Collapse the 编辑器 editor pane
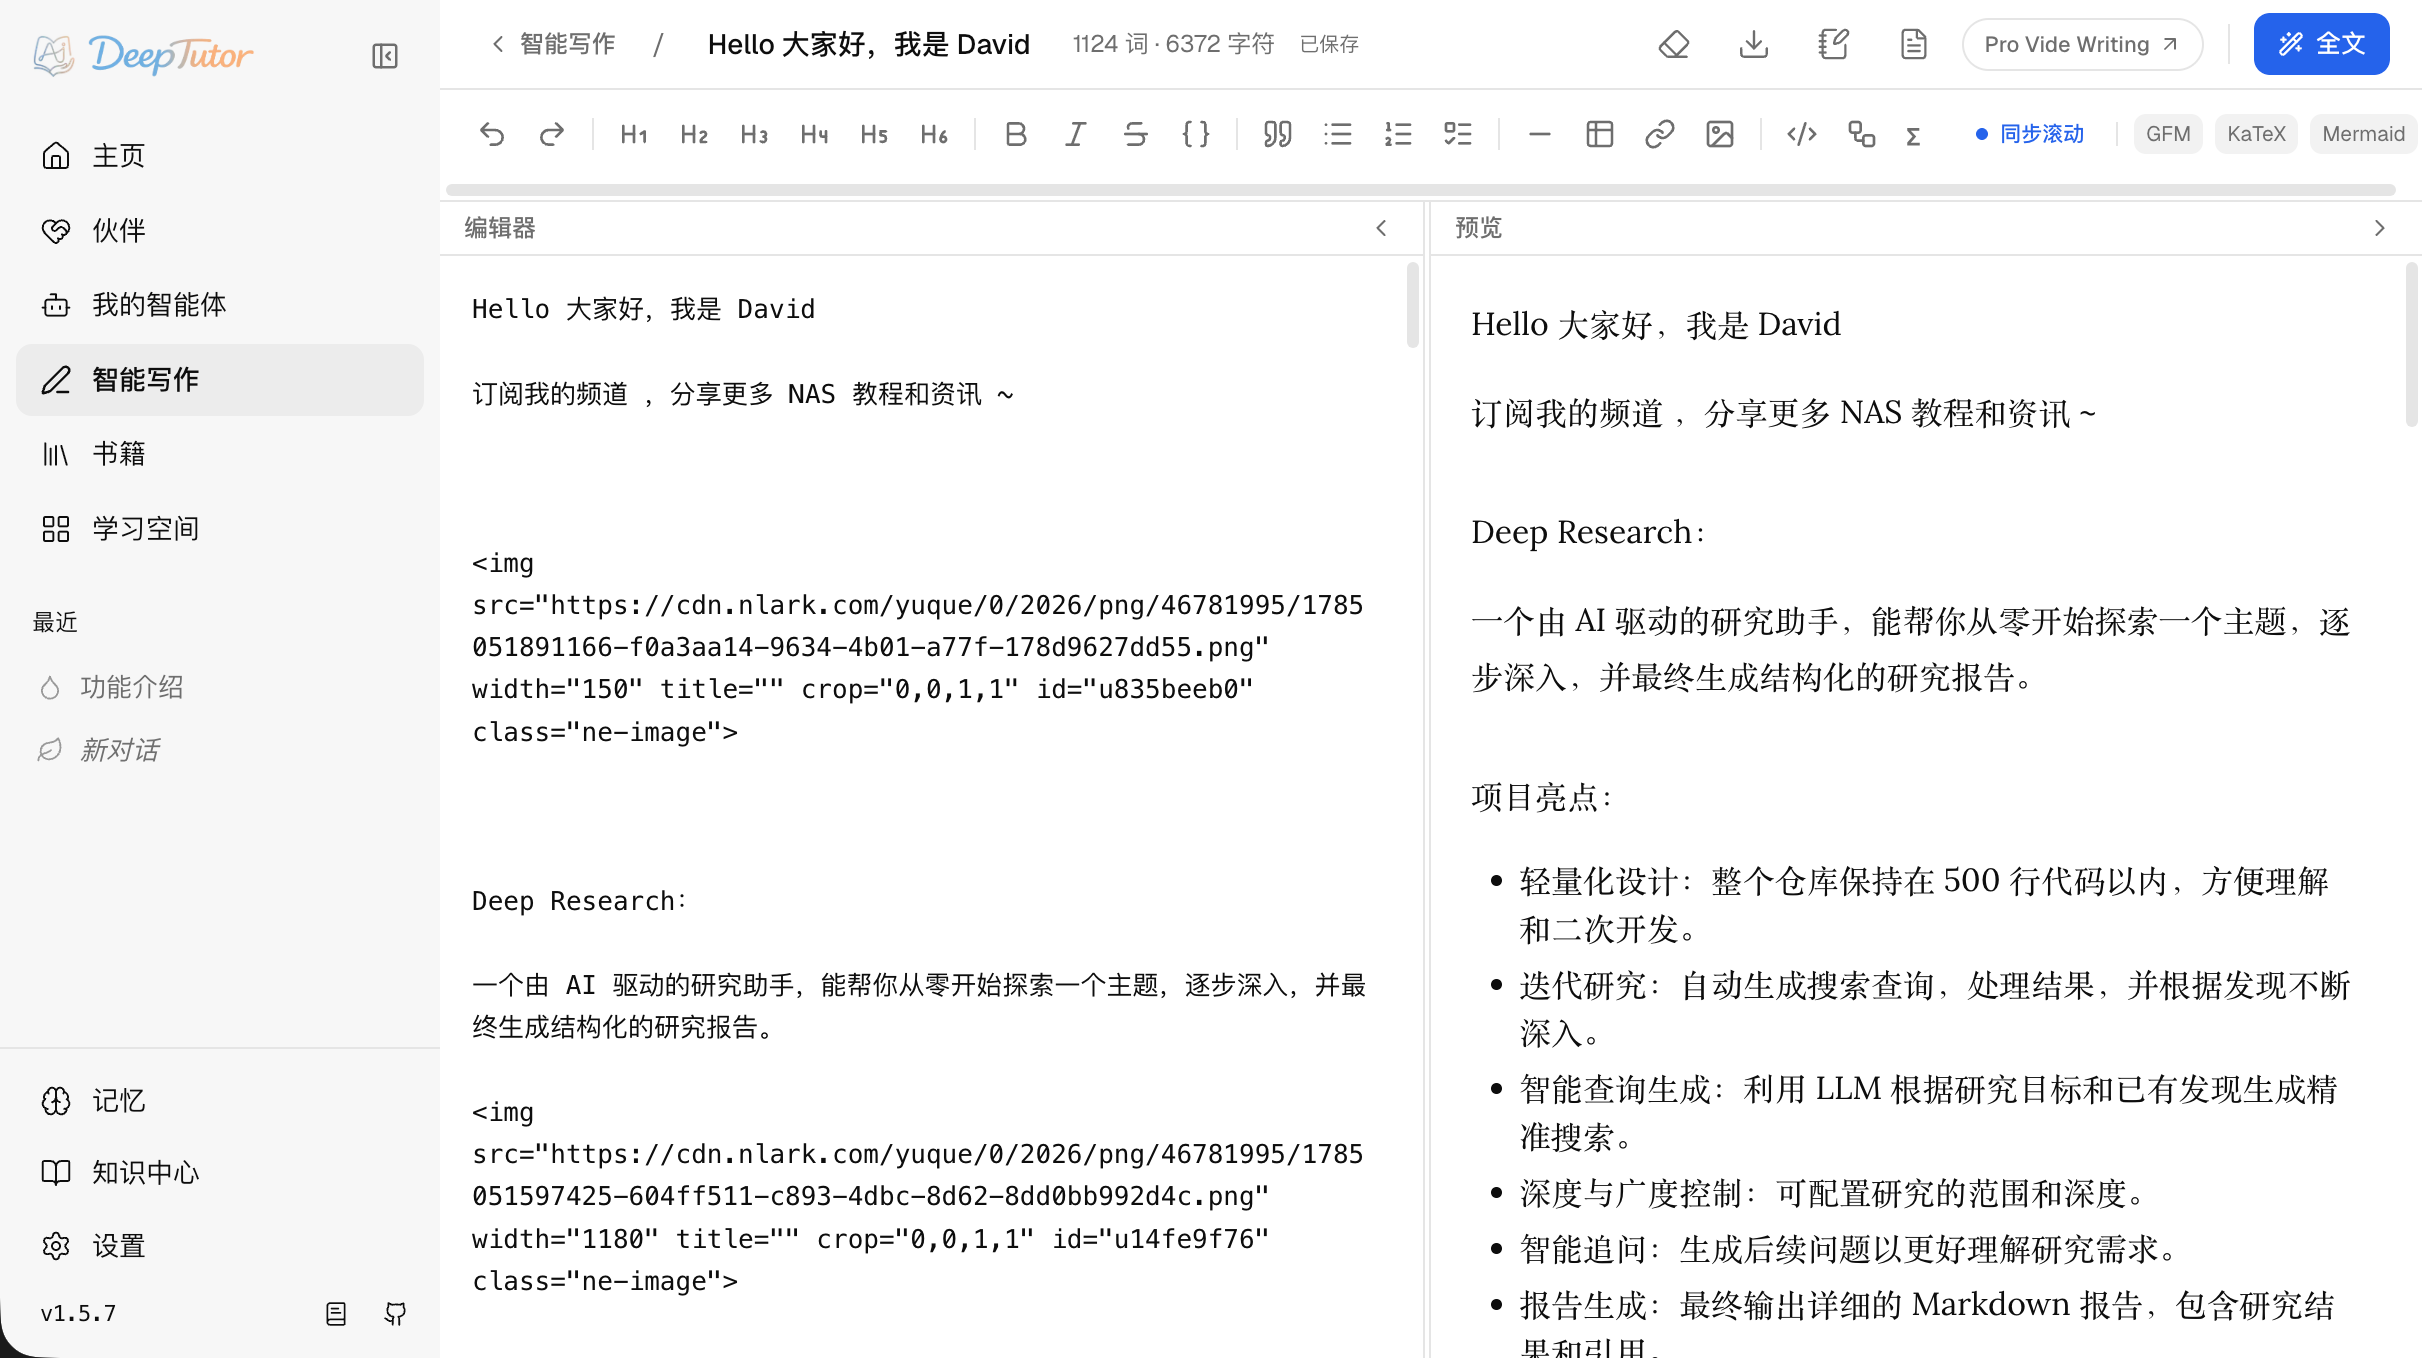The width and height of the screenshot is (2422, 1358). (1382, 228)
